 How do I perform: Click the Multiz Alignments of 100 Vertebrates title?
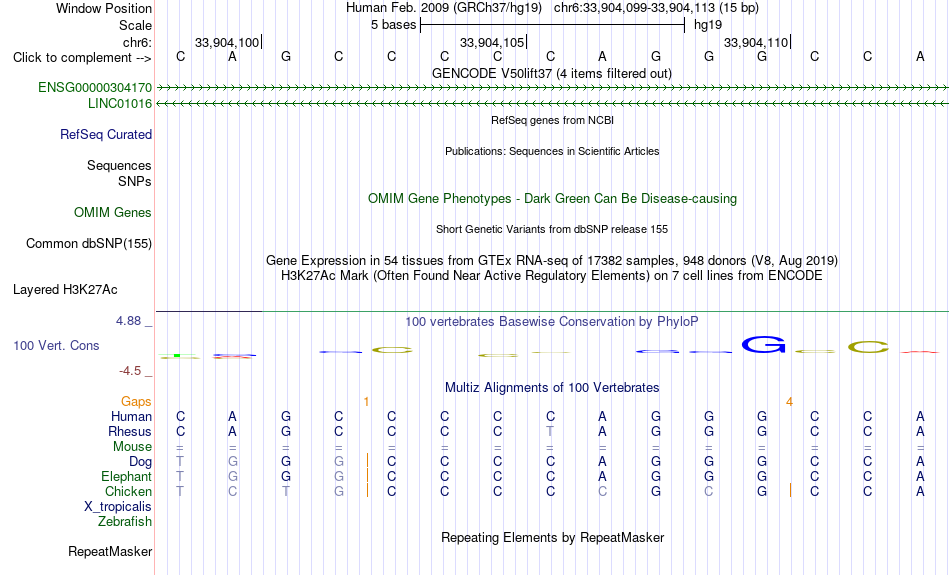tap(552, 388)
